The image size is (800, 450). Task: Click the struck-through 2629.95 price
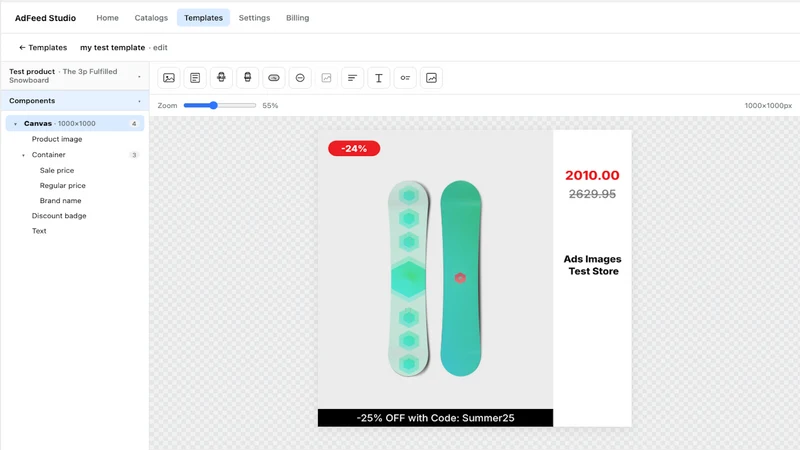[x=592, y=194]
